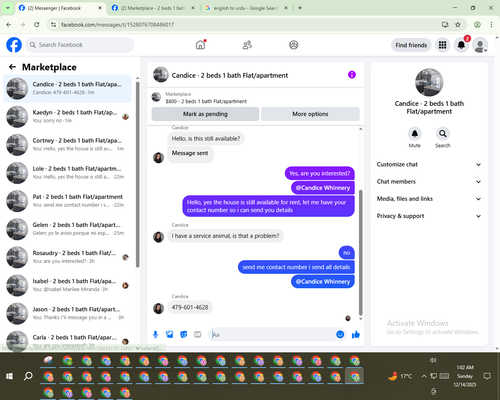Click the conversation list scrollbar
This screenshot has width=500, height=400.
(x=137, y=174)
